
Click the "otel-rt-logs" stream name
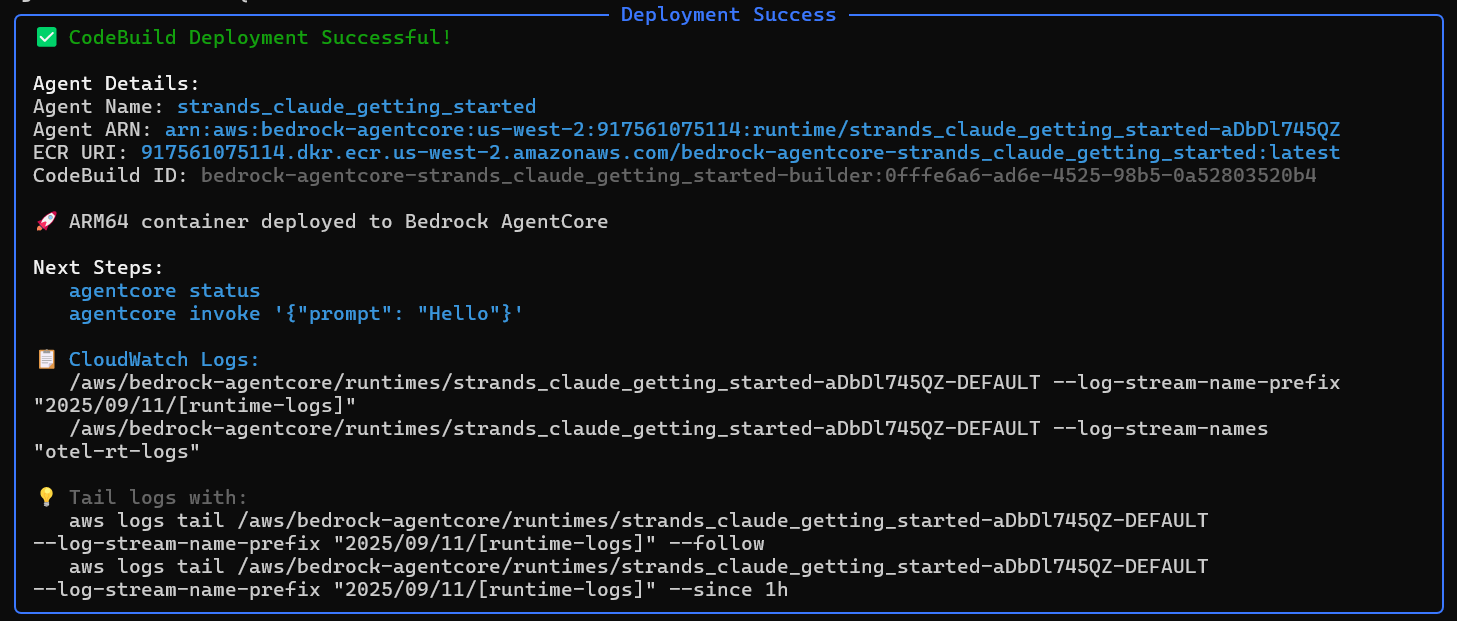tap(117, 452)
